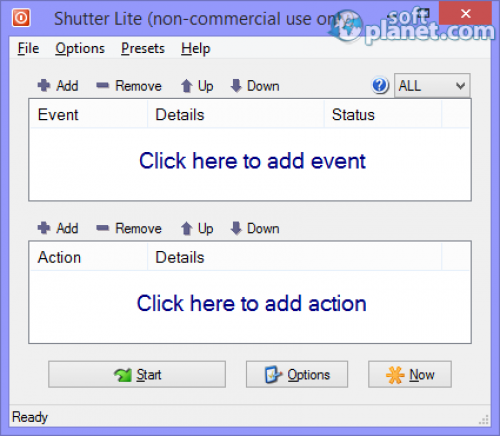The image size is (500, 436).
Task: Click the Ready status bar text
Action: 30,417
